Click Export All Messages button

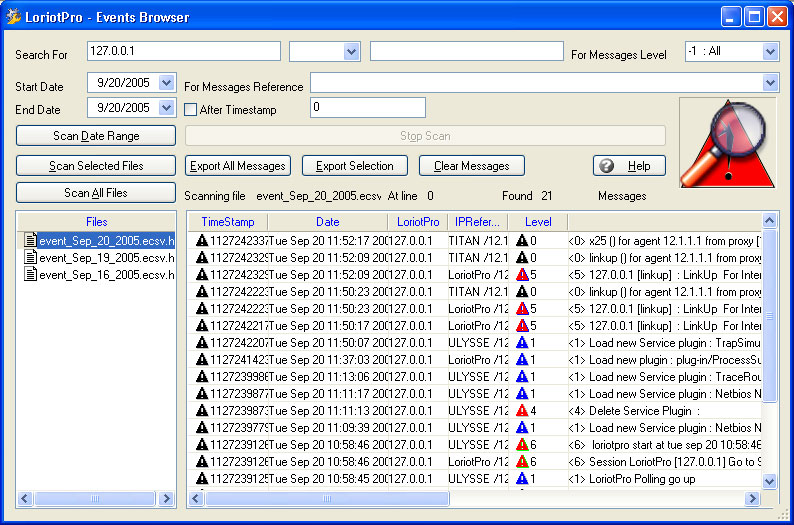coord(237,166)
